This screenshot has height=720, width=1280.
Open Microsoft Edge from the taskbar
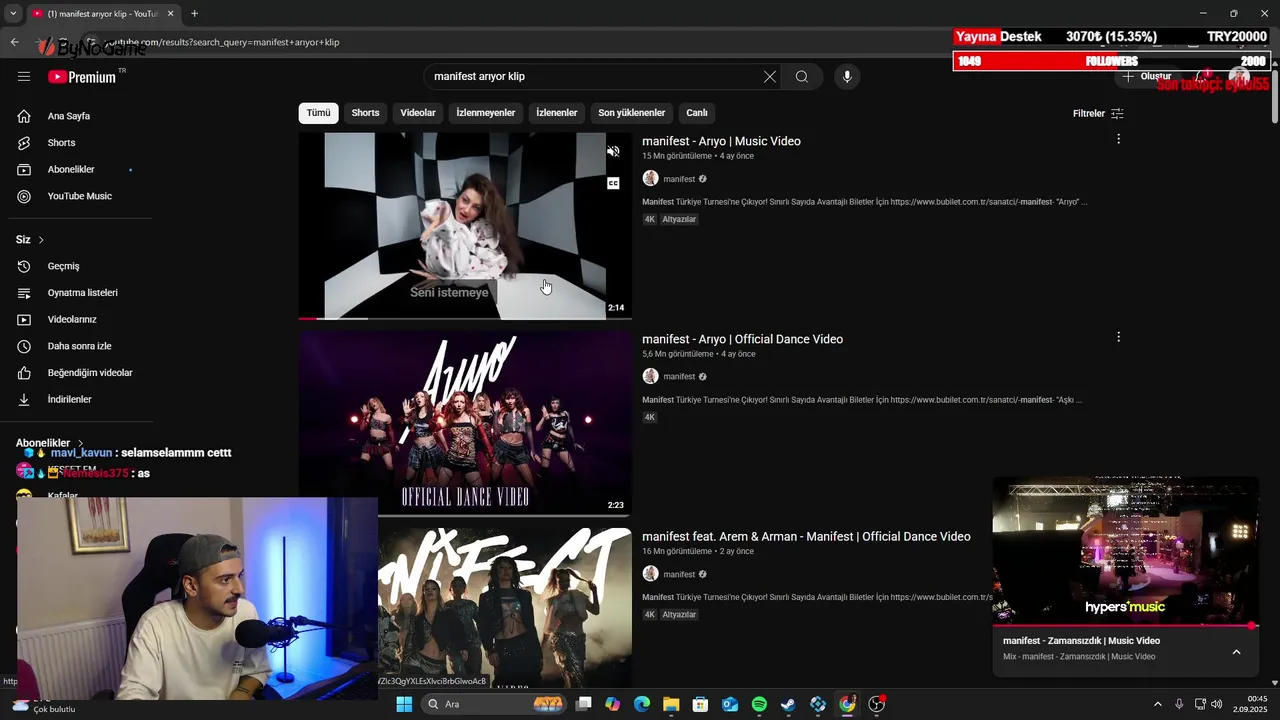[x=642, y=704]
